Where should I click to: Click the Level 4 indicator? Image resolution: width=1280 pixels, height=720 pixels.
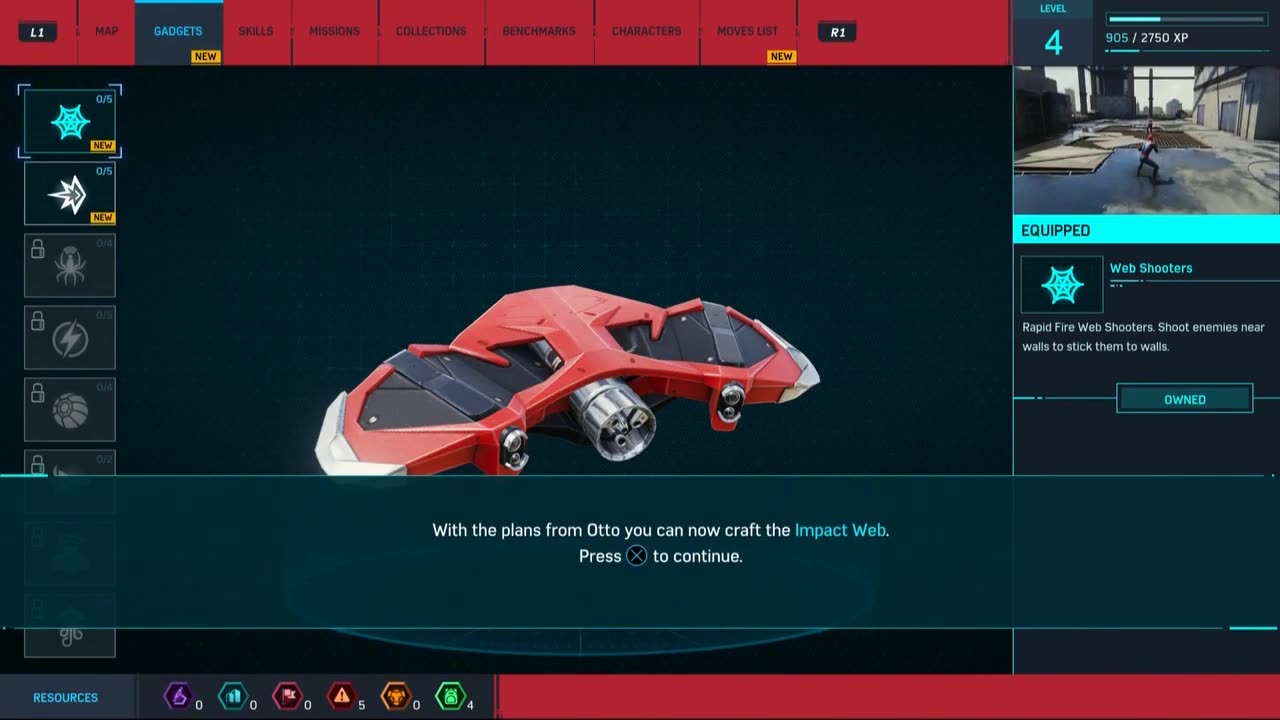[1053, 34]
